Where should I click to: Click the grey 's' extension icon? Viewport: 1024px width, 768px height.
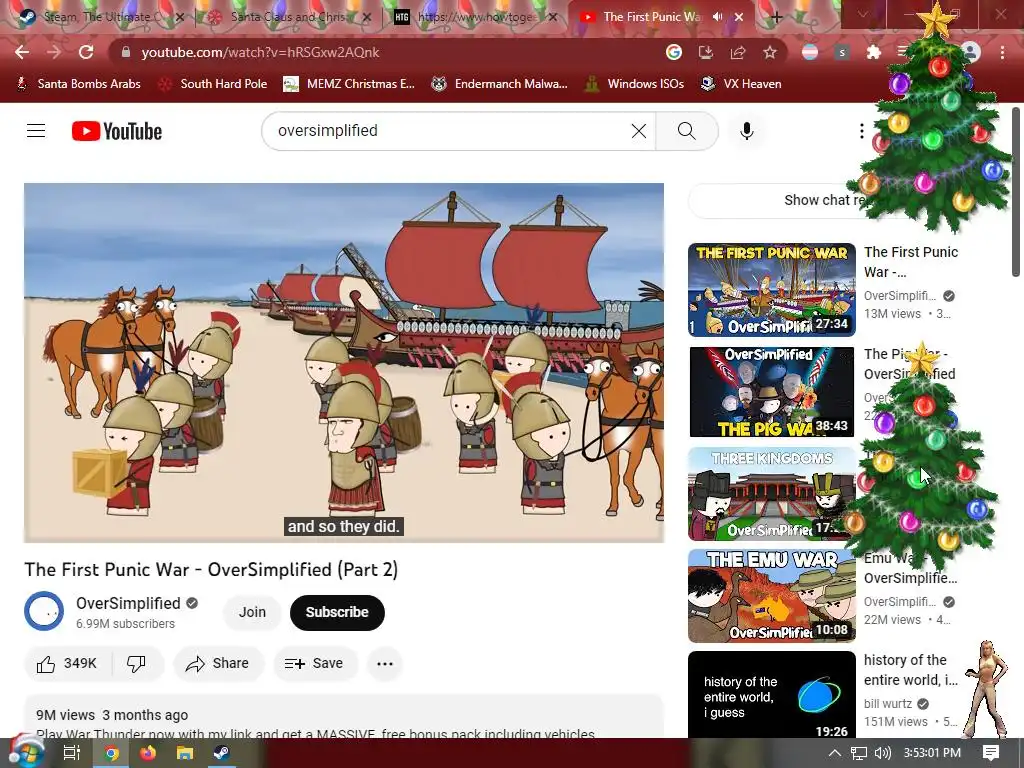point(842,52)
